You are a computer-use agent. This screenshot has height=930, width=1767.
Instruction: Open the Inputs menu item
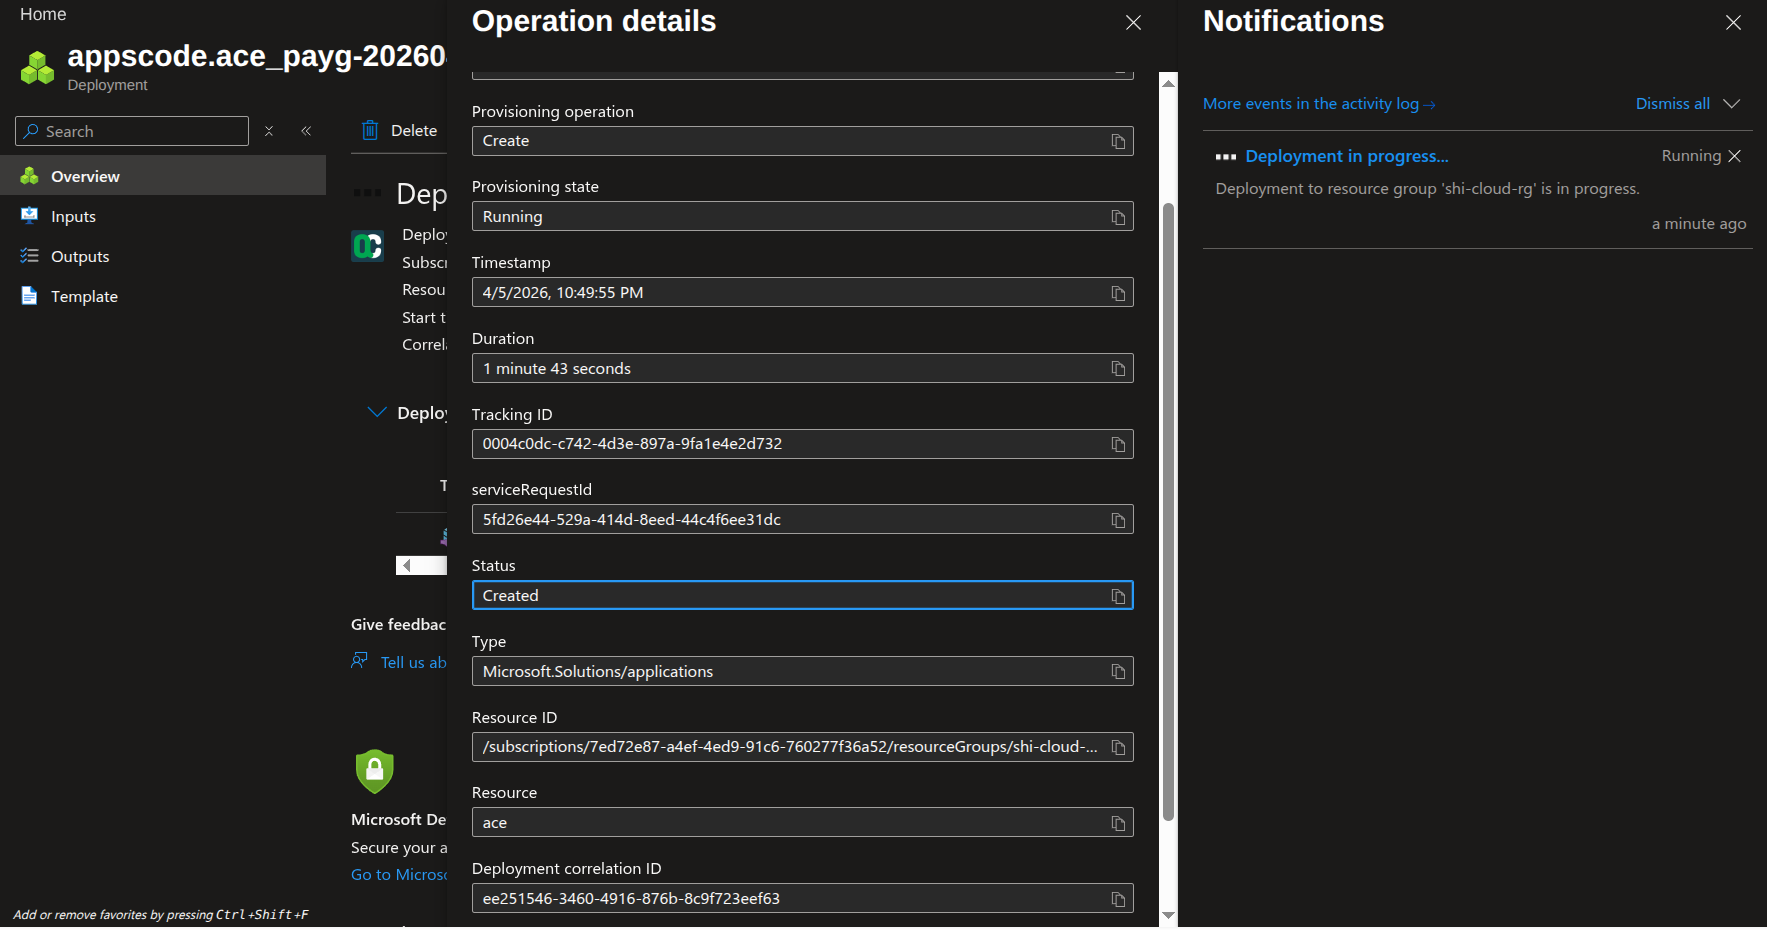(x=73, y=216)
